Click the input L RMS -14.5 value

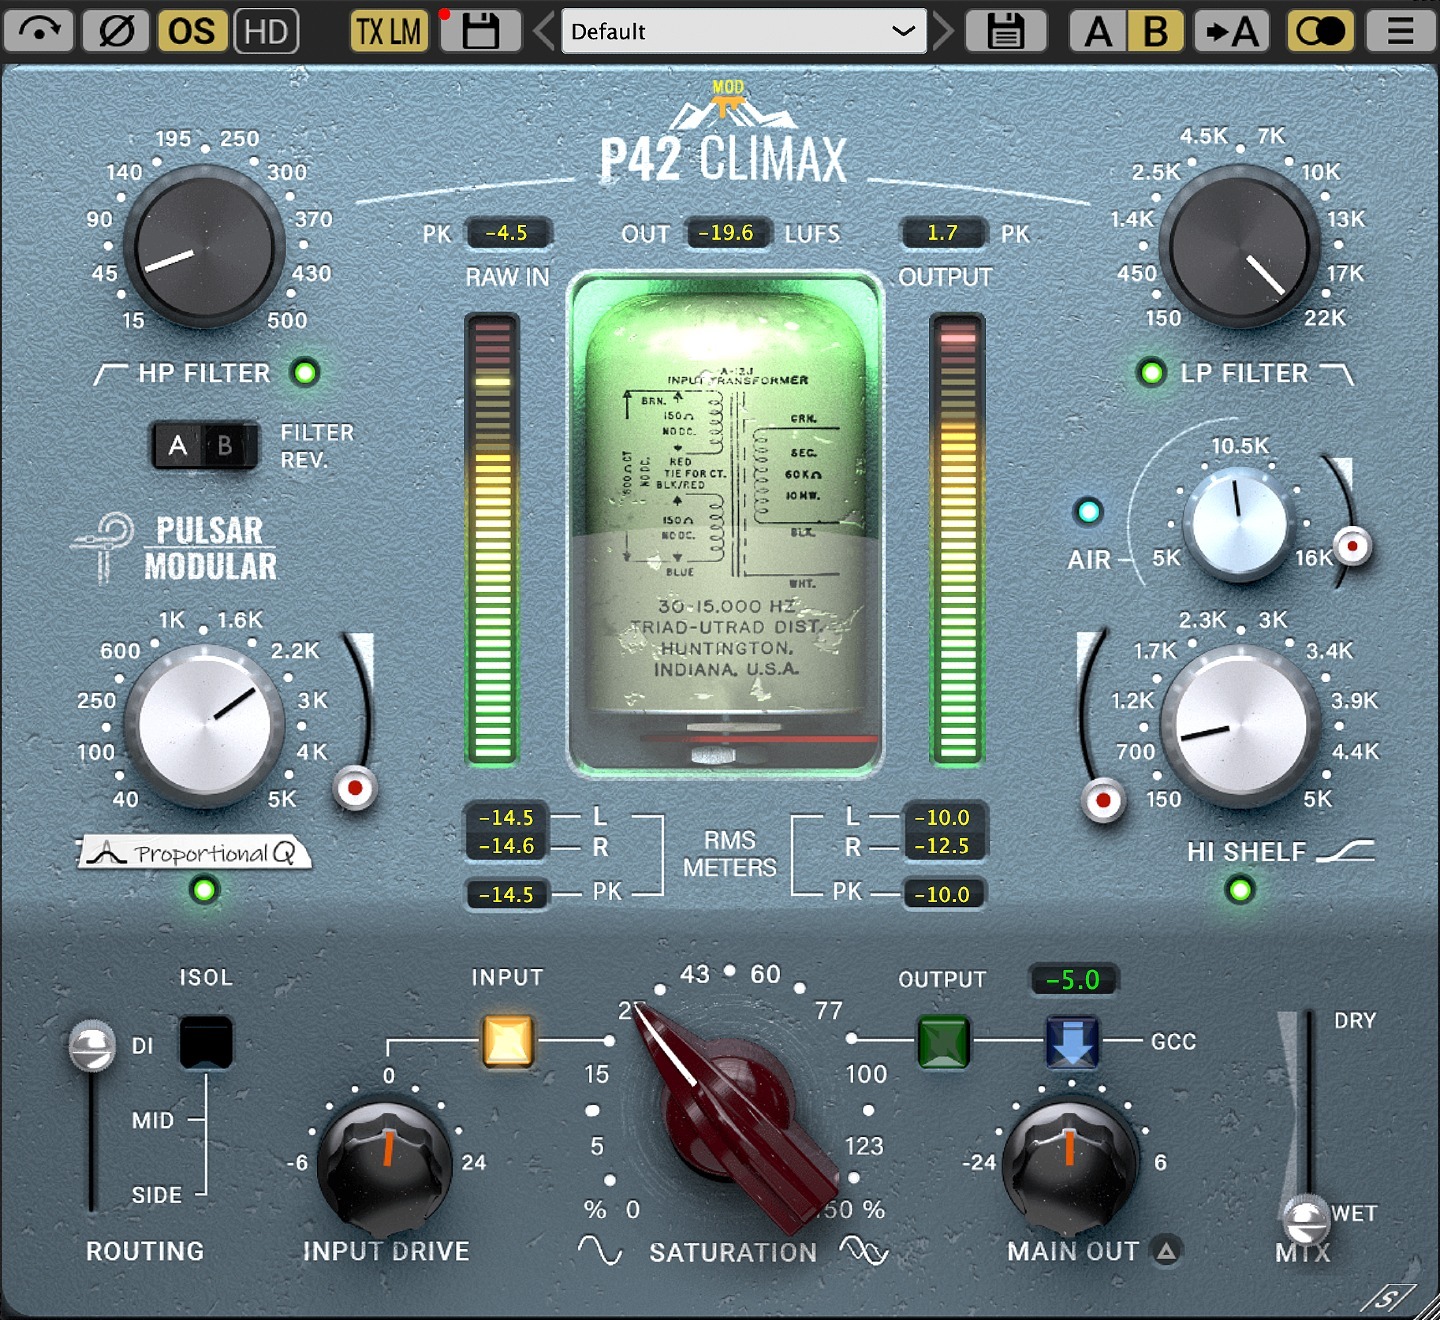click(x=507, y=817)
